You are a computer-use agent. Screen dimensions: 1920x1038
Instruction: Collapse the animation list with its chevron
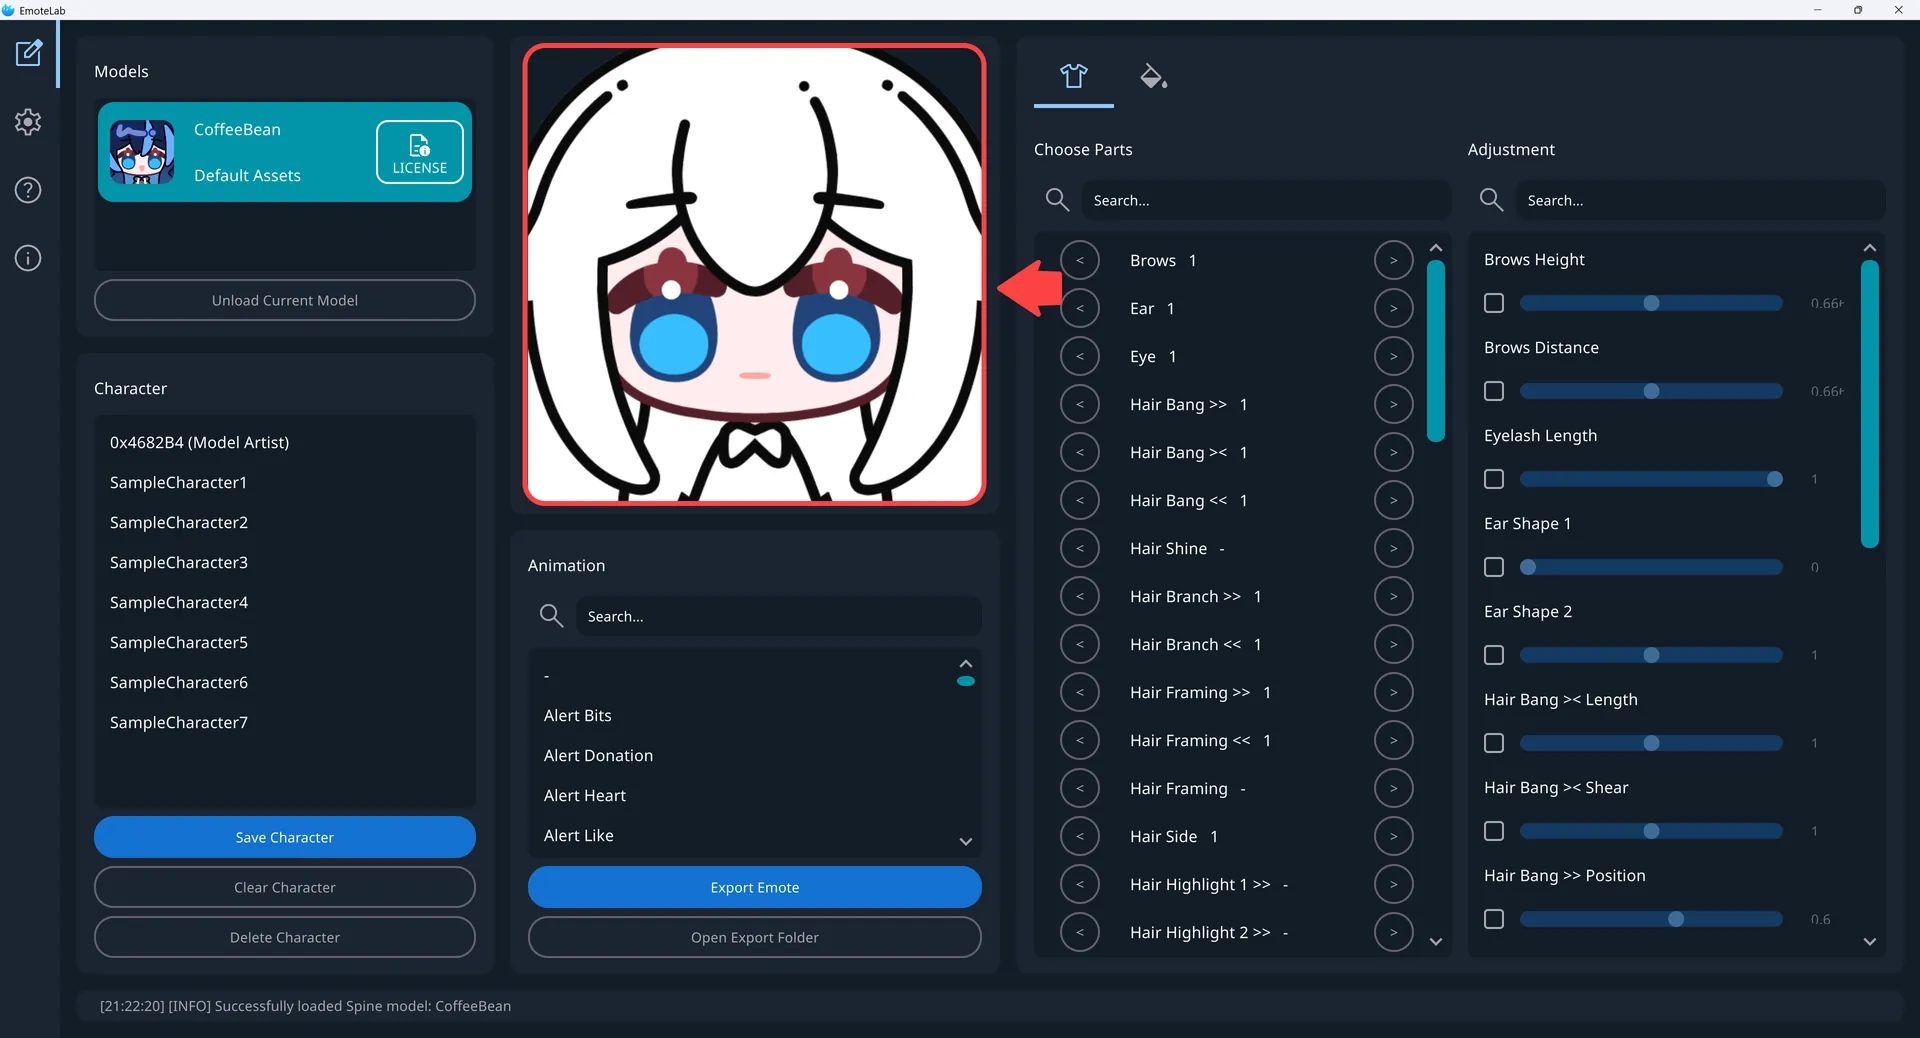point(965,663)
